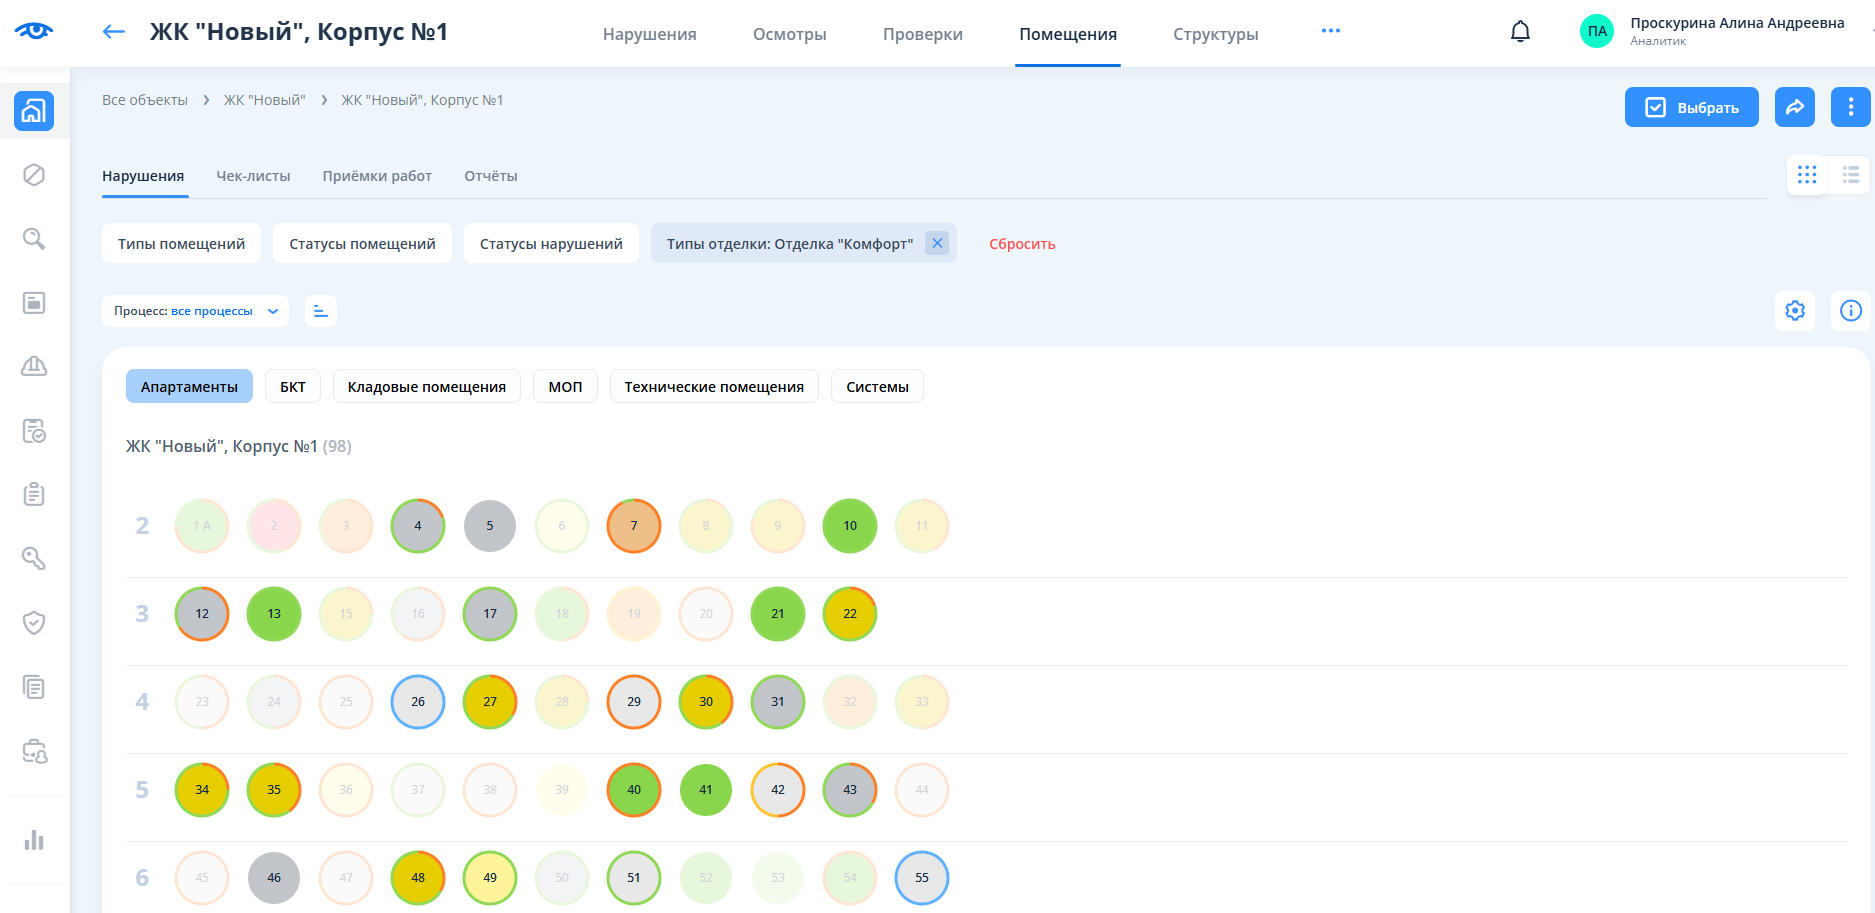Select the БКТ room type chip
The width and height of the screenshot is (1875, 913).
(x=293, y=387)
